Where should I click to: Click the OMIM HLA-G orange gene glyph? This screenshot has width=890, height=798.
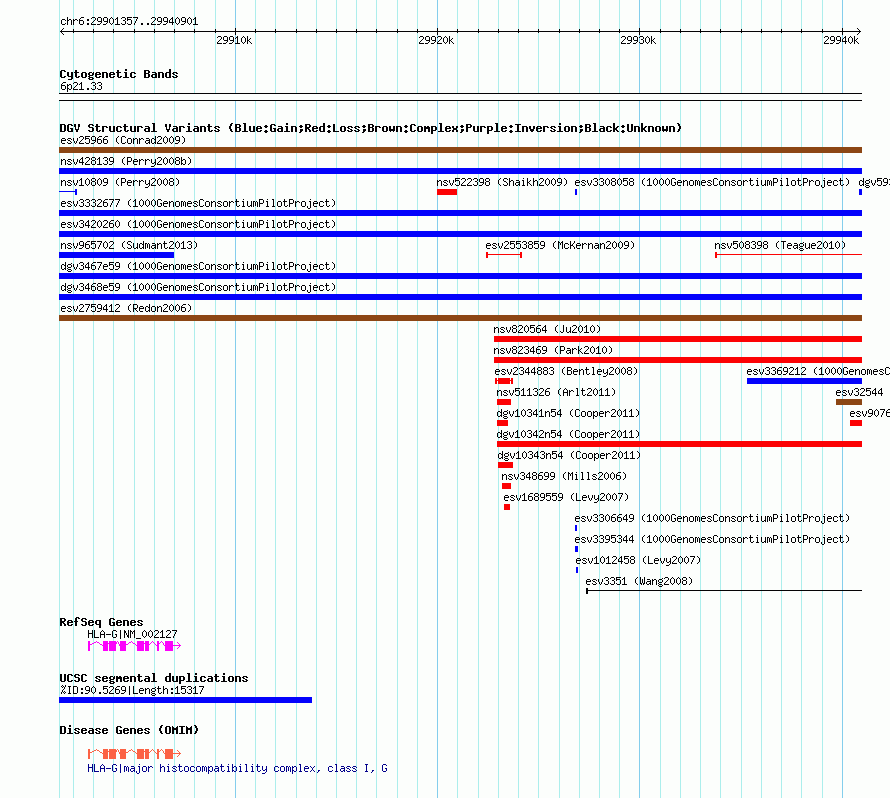coord(134,754)
